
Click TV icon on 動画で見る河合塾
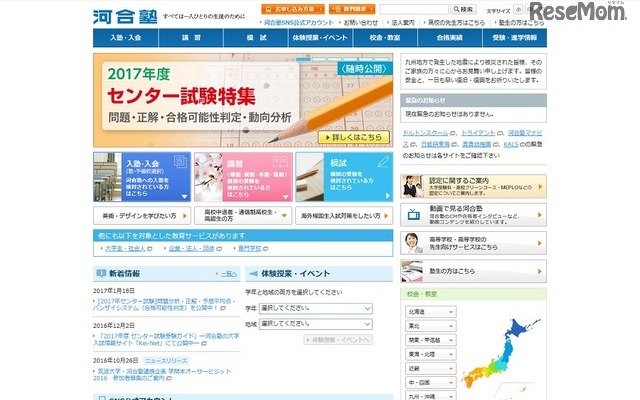point(414,215)
